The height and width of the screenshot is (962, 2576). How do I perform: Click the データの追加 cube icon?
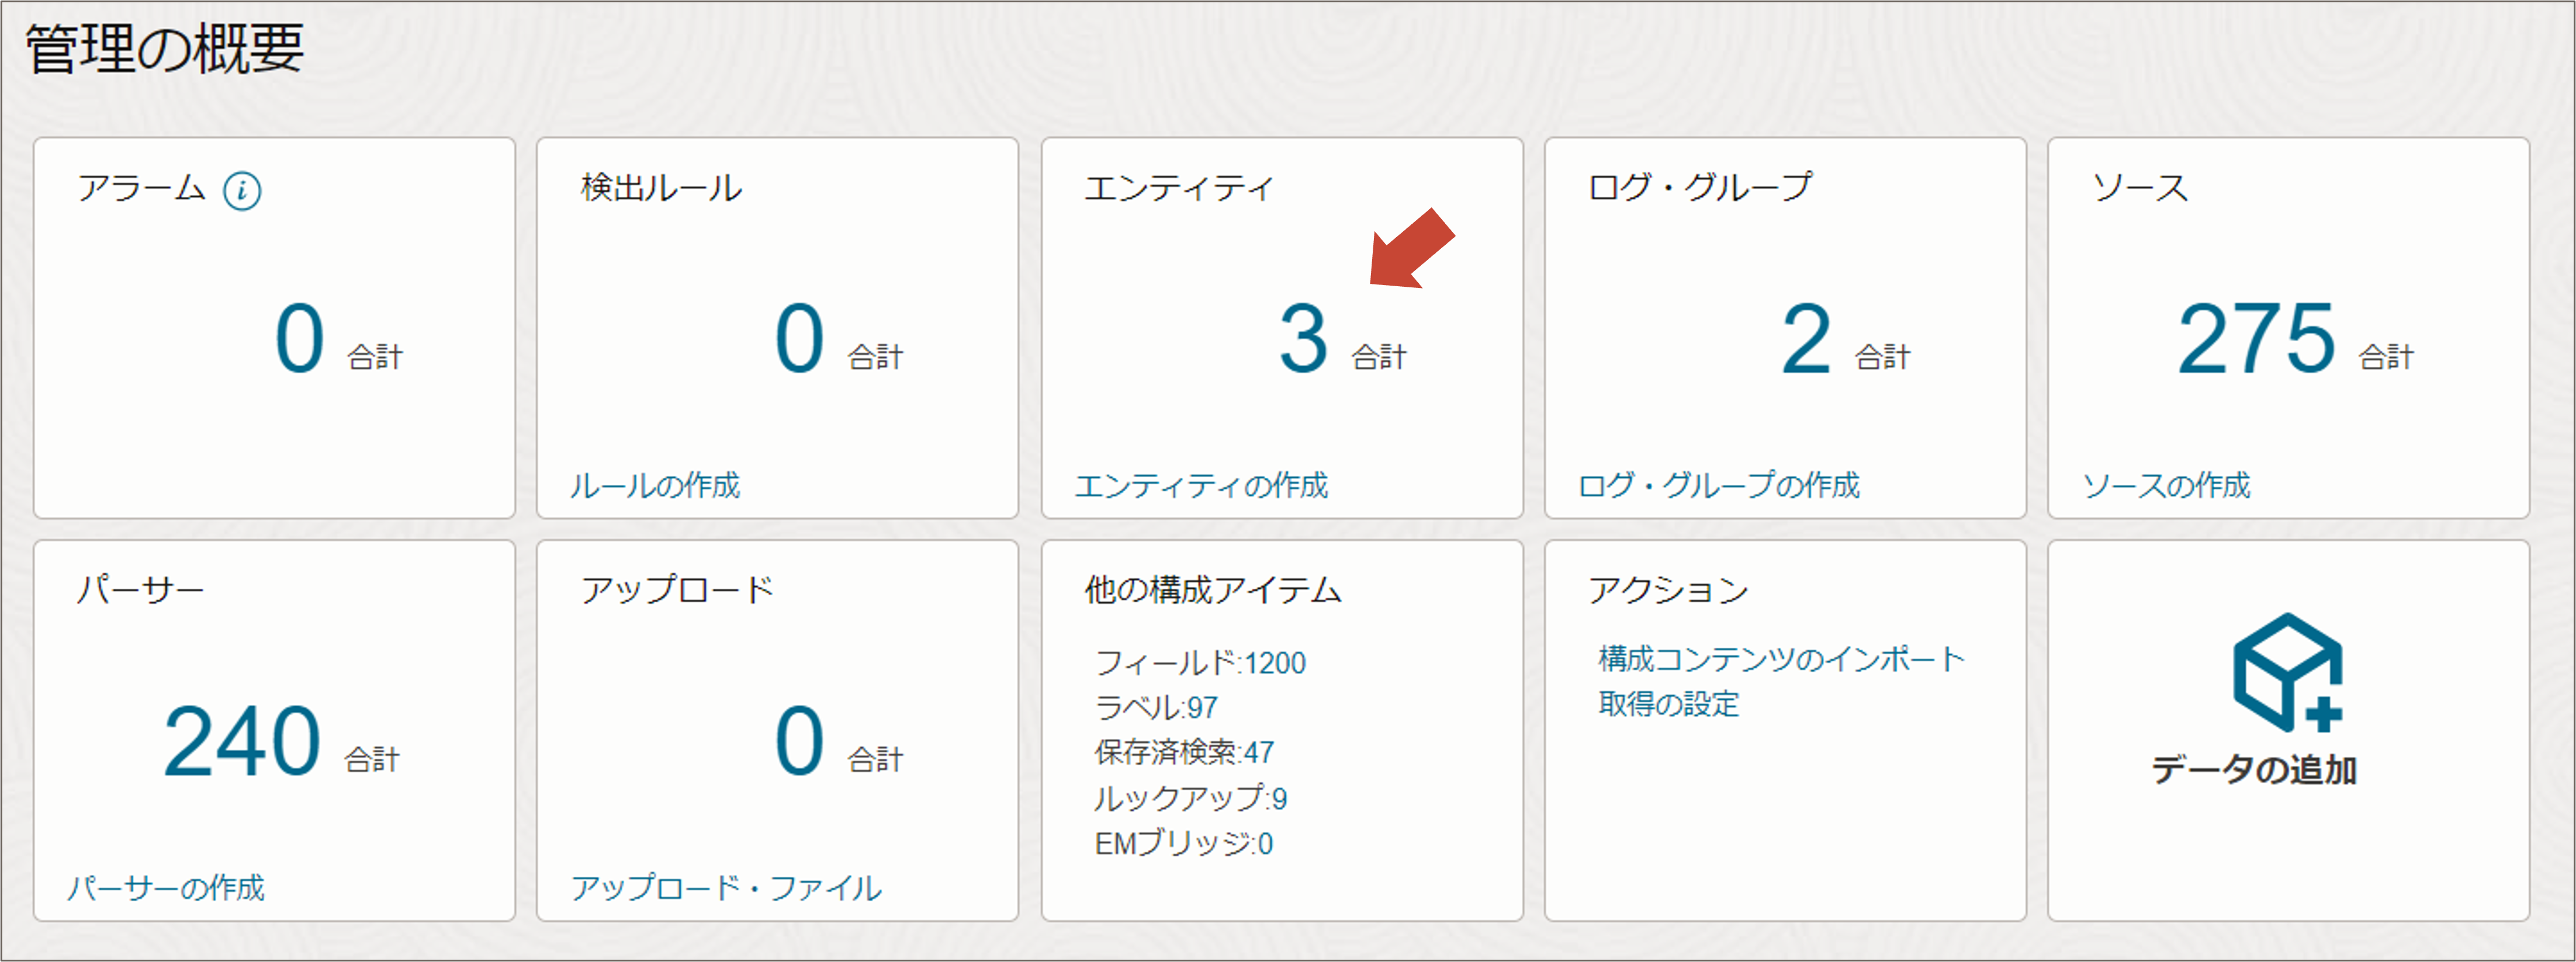pos(2286,672)
